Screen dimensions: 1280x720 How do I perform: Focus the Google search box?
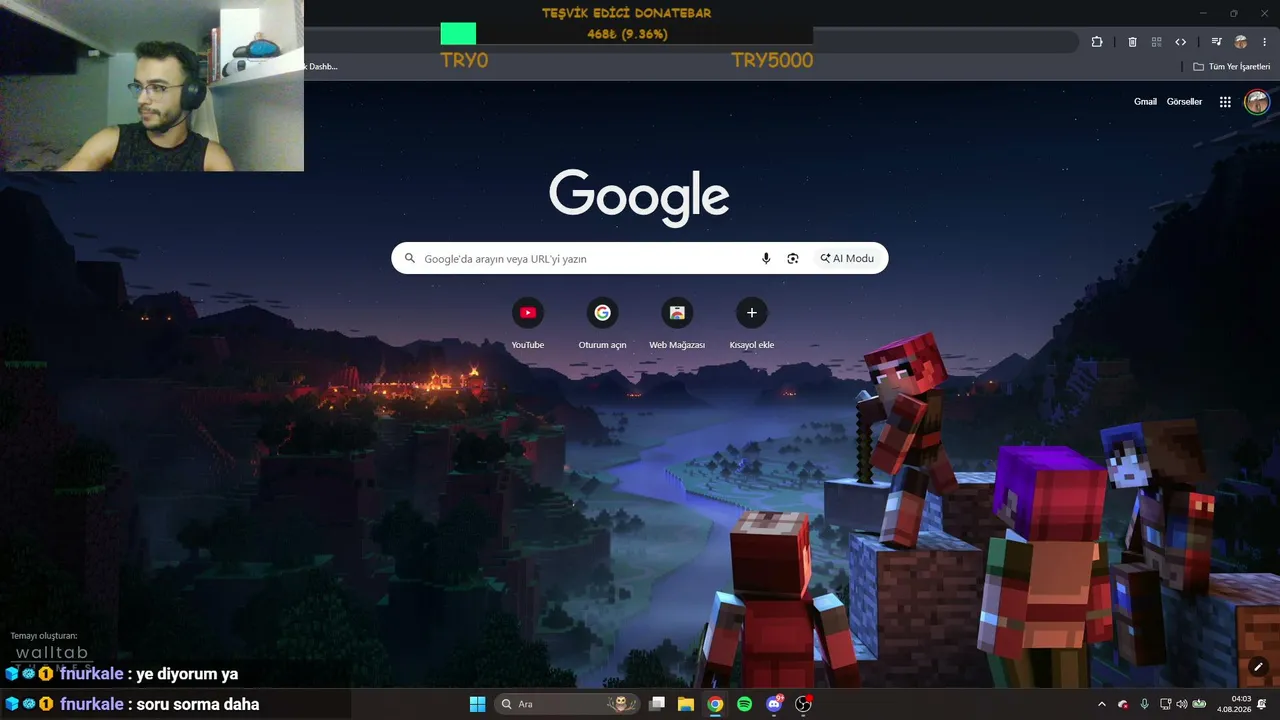click(x=639, y=258)
